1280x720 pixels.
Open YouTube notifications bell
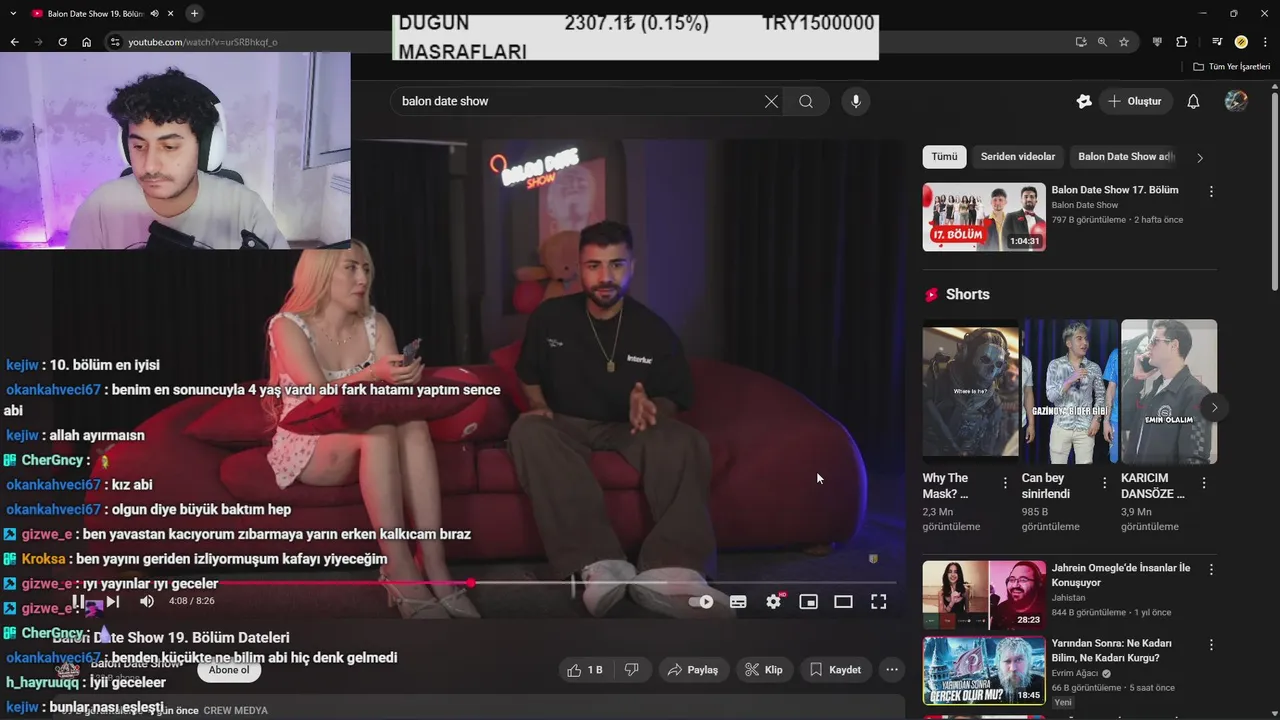pos(1193,101)
